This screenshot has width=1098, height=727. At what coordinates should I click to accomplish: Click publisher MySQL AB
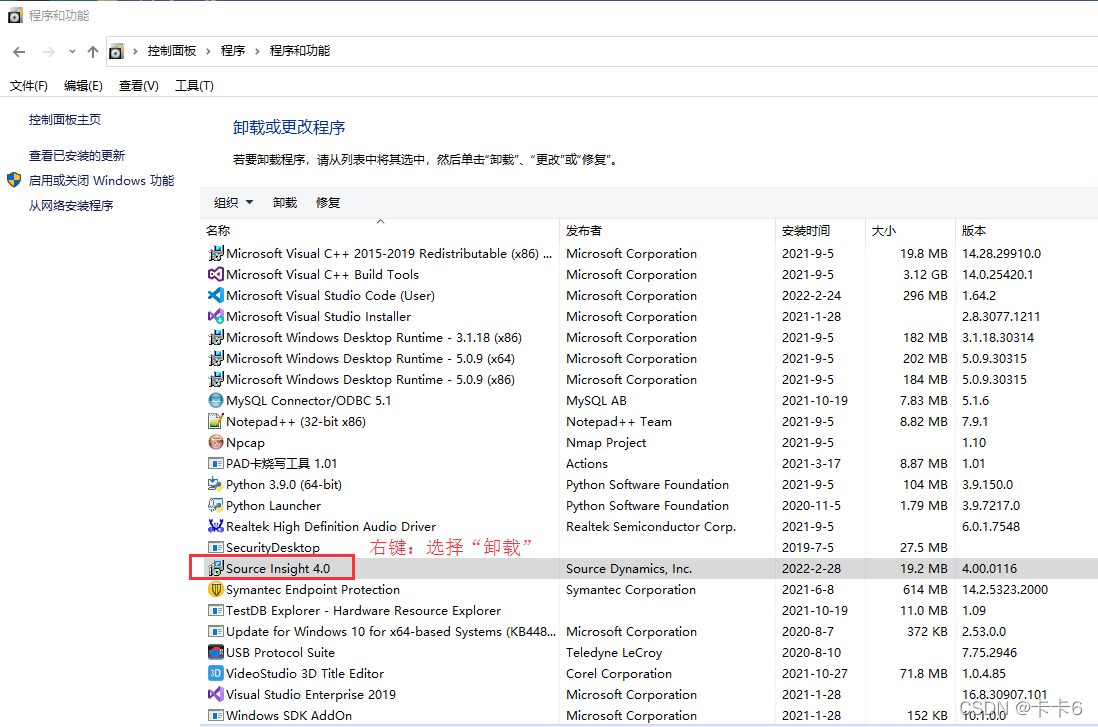[x=596, y=401]
